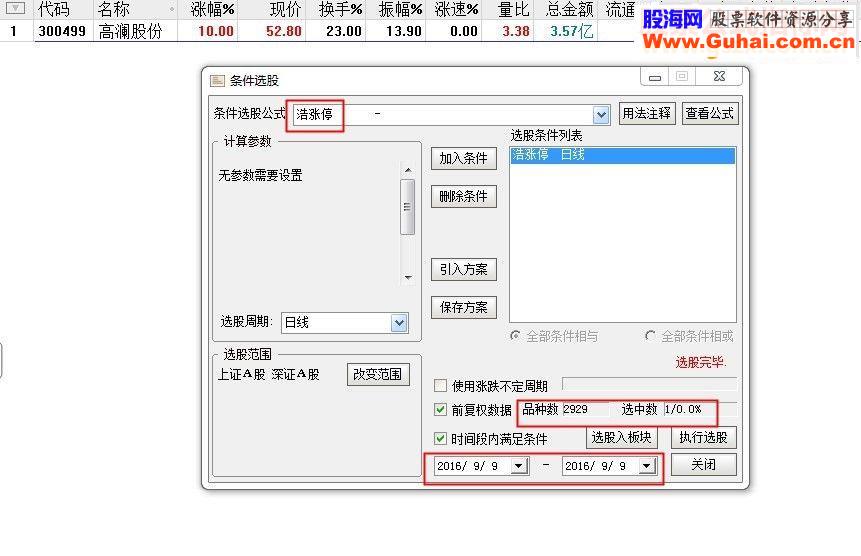Click the 选股入板块 button
The height and width of the screenshot is (556, 861).
pos(622,437)
